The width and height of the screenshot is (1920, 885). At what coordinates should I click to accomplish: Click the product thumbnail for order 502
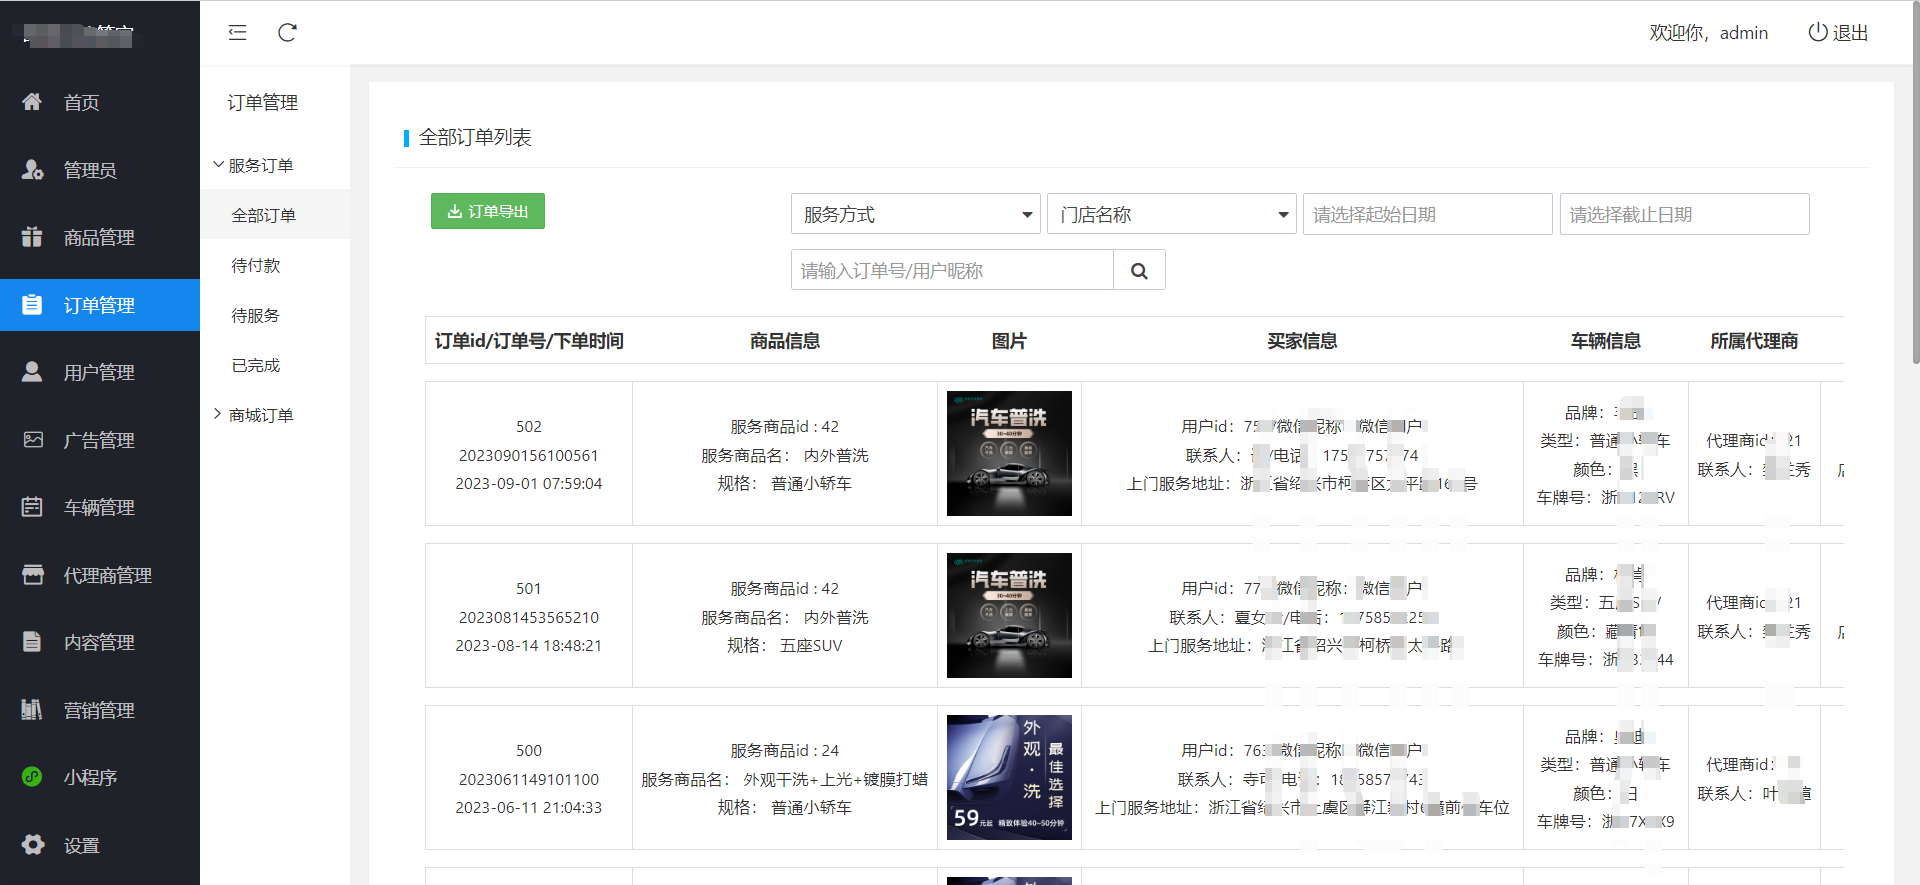tap(1009, 453)
